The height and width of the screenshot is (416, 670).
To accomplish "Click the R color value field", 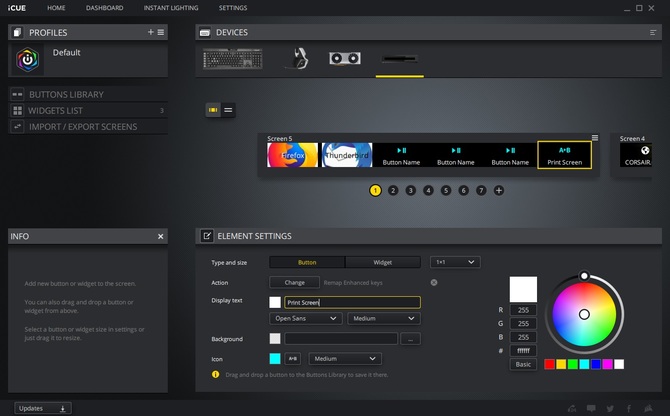I will coord(523,310).
